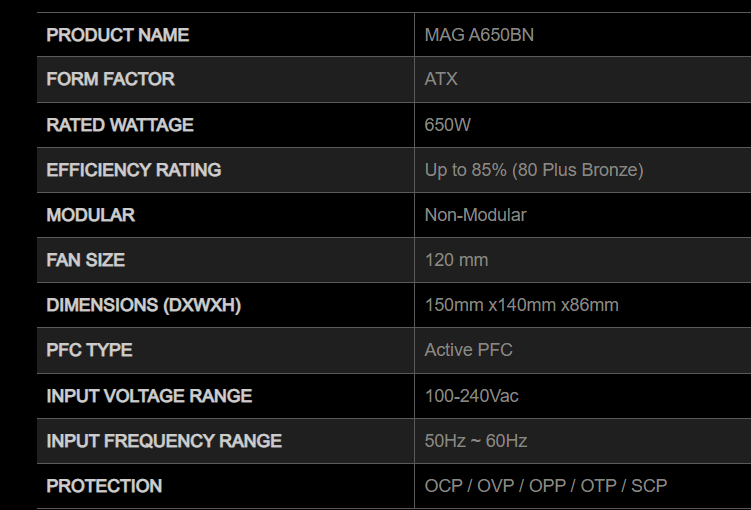Viewport: 751px width, 510px height.
Task: Click the INPUT VOLTAGE RANGE label
Action: 149,396
